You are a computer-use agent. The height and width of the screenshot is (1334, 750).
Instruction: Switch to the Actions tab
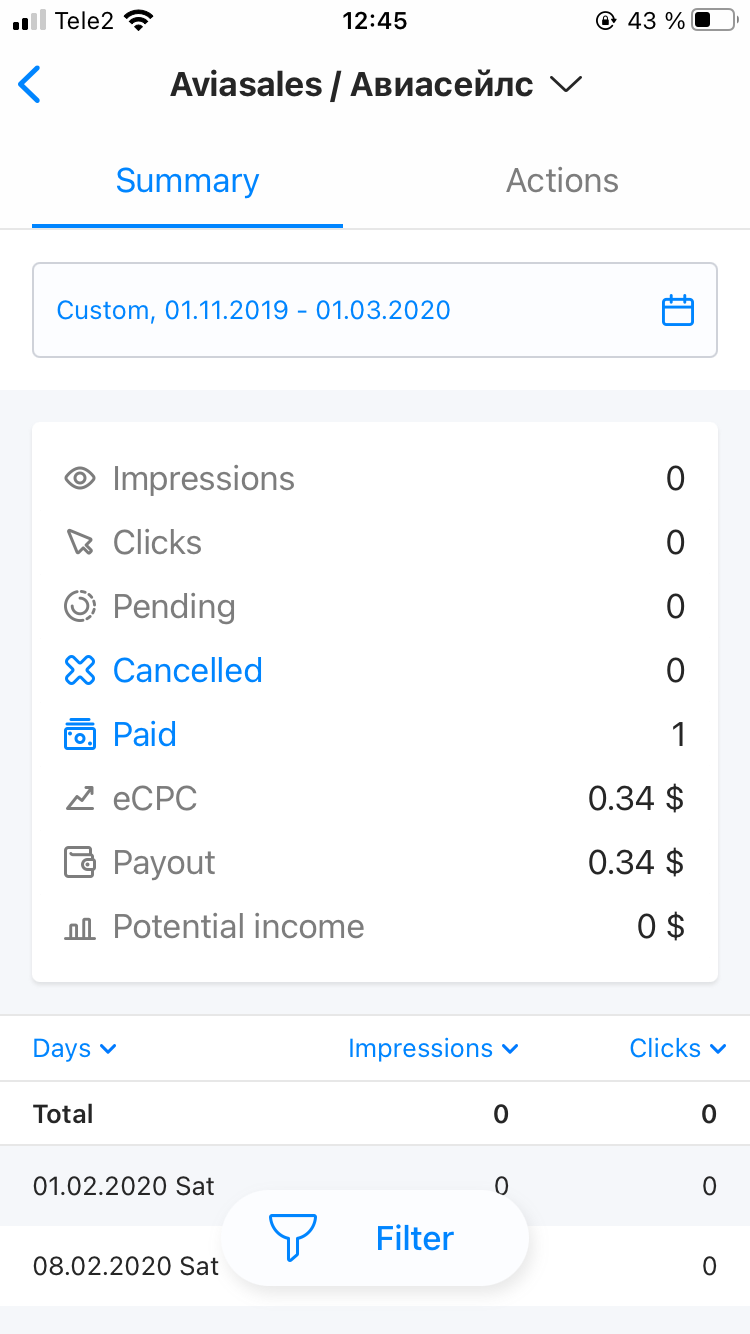[562, 181]
